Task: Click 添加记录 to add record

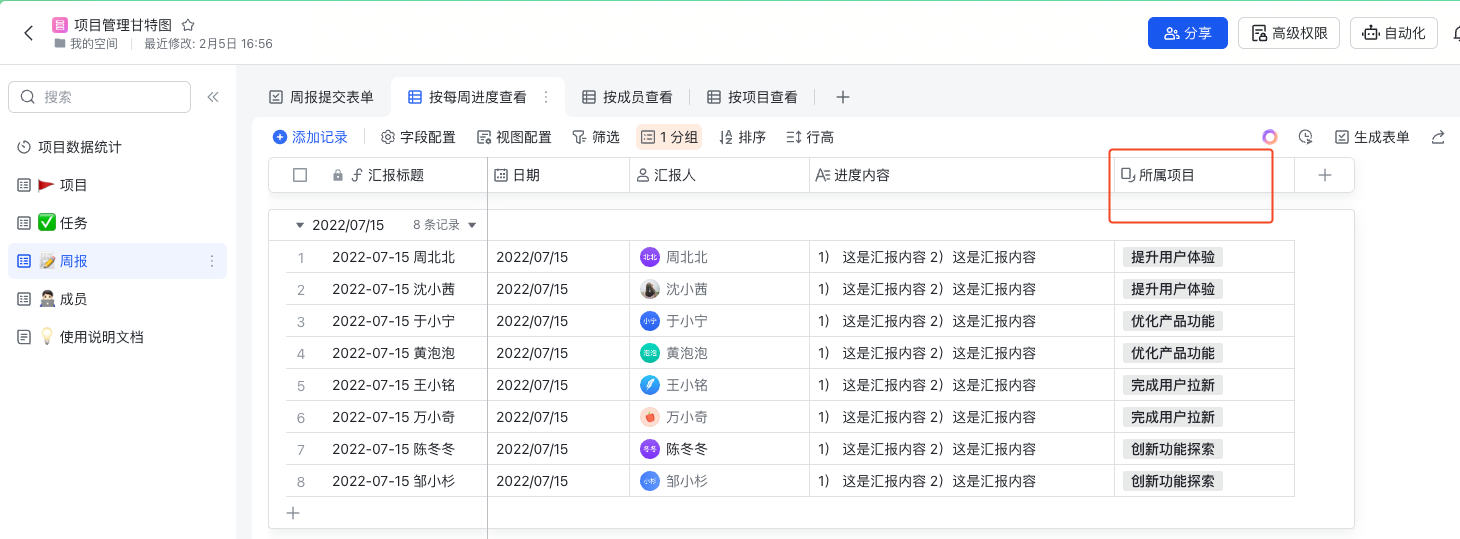Action: [x=310, y=137]
